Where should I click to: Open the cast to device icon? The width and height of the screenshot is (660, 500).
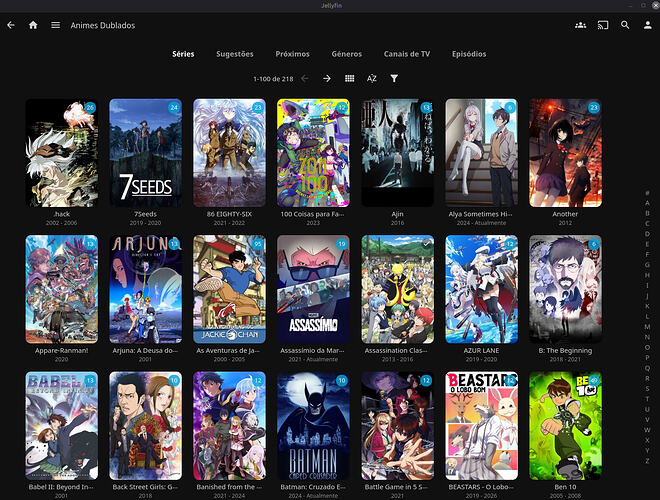coord(603,25)
